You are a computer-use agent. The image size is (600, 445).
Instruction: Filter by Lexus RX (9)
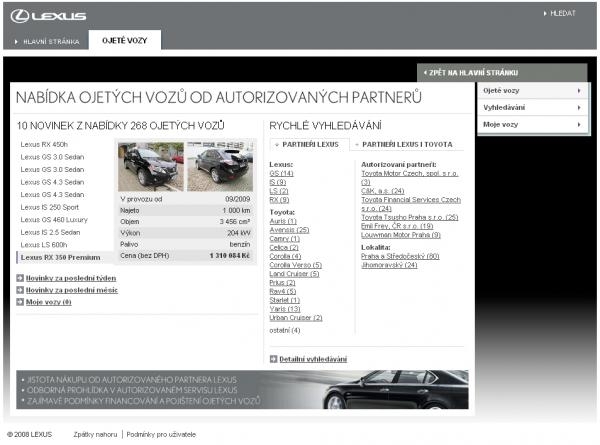pos(279,200)
